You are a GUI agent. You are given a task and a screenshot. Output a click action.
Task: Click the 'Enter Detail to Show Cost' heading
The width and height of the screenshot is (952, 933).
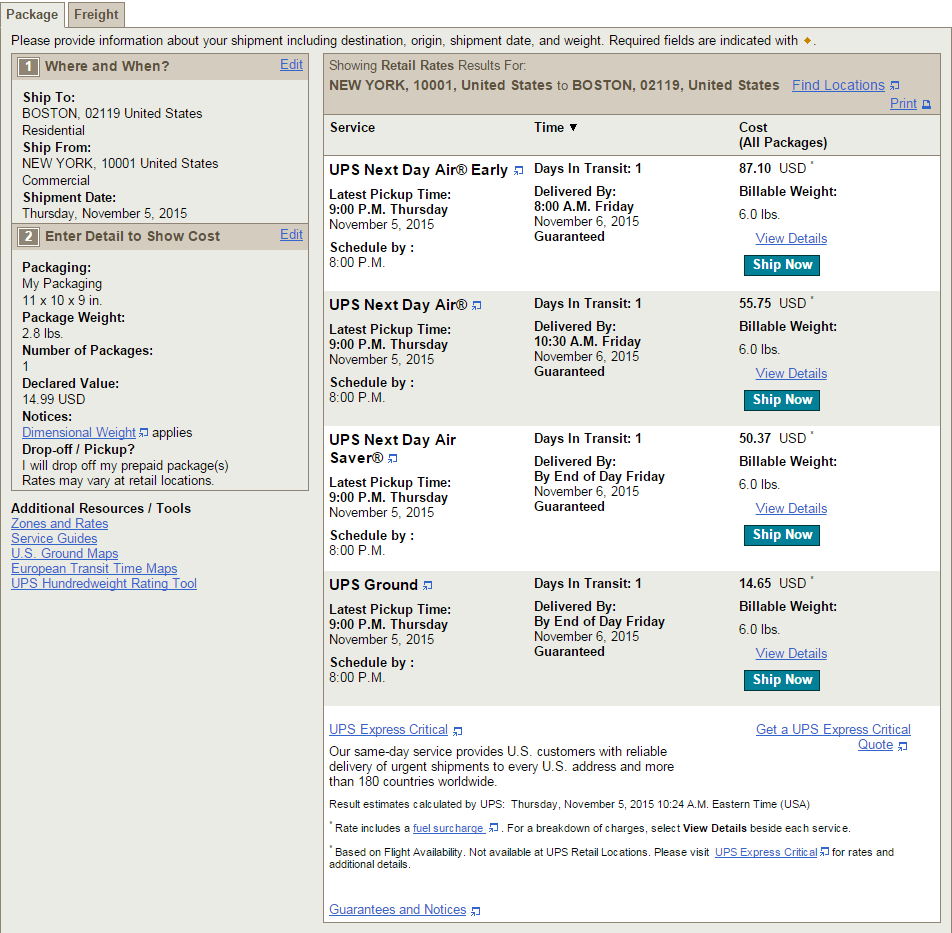point(132,236)
